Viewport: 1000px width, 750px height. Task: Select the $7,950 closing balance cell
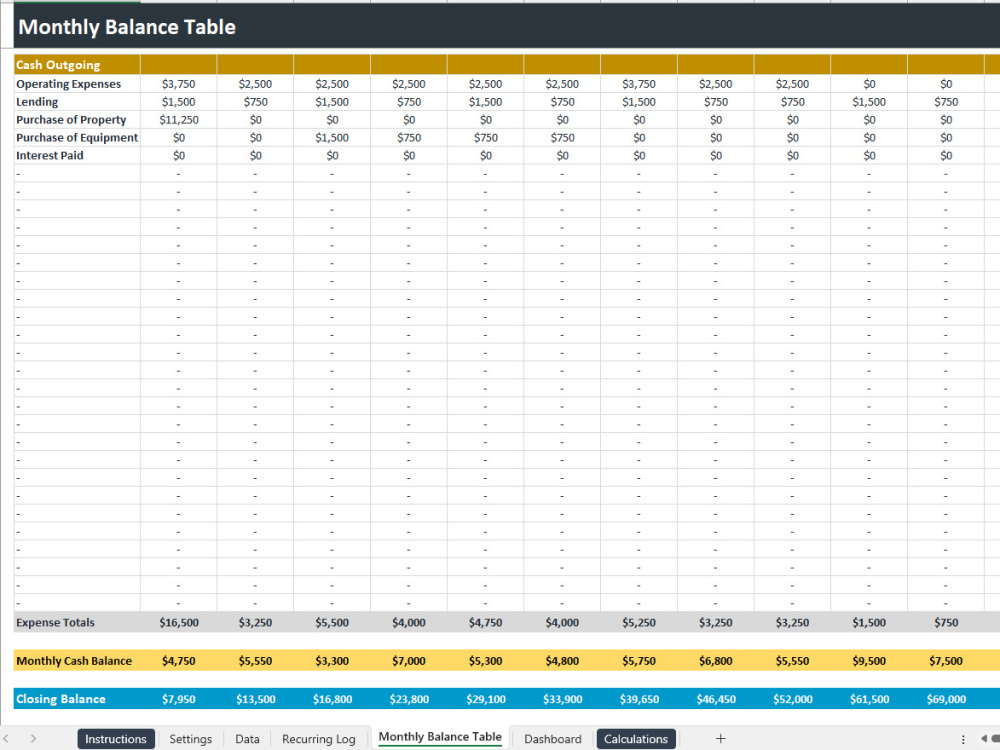[179, 699]
